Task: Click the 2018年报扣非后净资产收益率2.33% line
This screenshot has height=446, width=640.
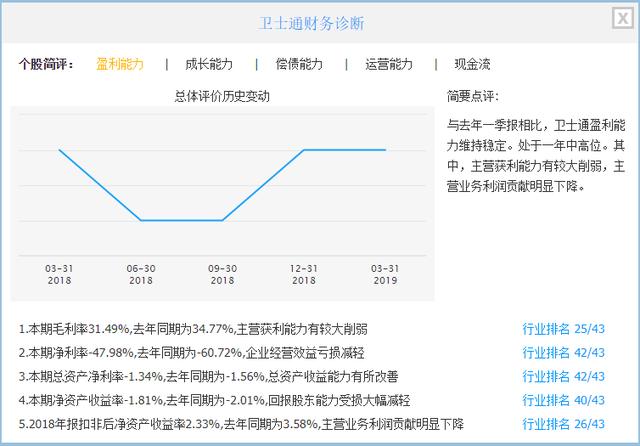Action: click(x=241, y=424)
